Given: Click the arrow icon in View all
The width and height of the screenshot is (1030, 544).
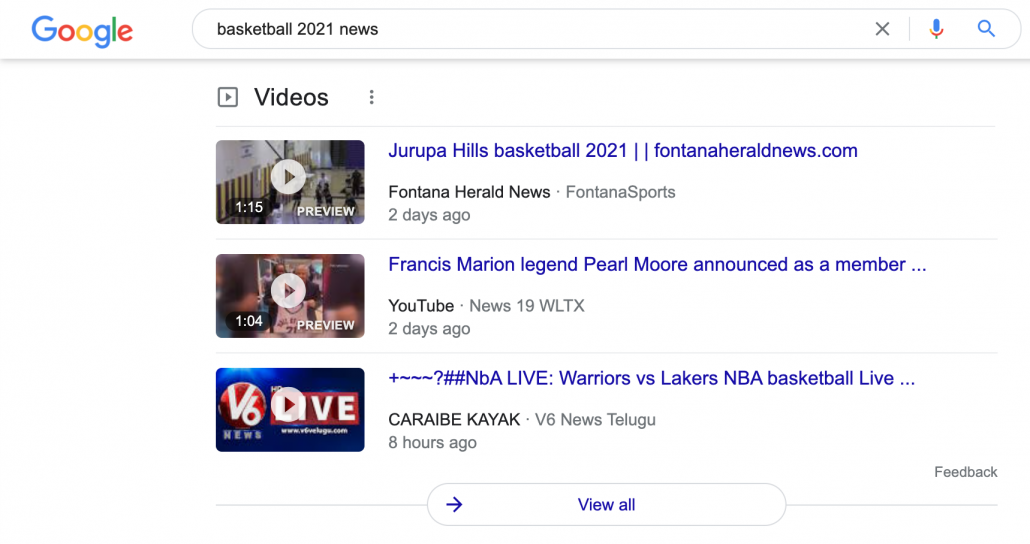Looking at the screenshot, I should tap(454, 505).
